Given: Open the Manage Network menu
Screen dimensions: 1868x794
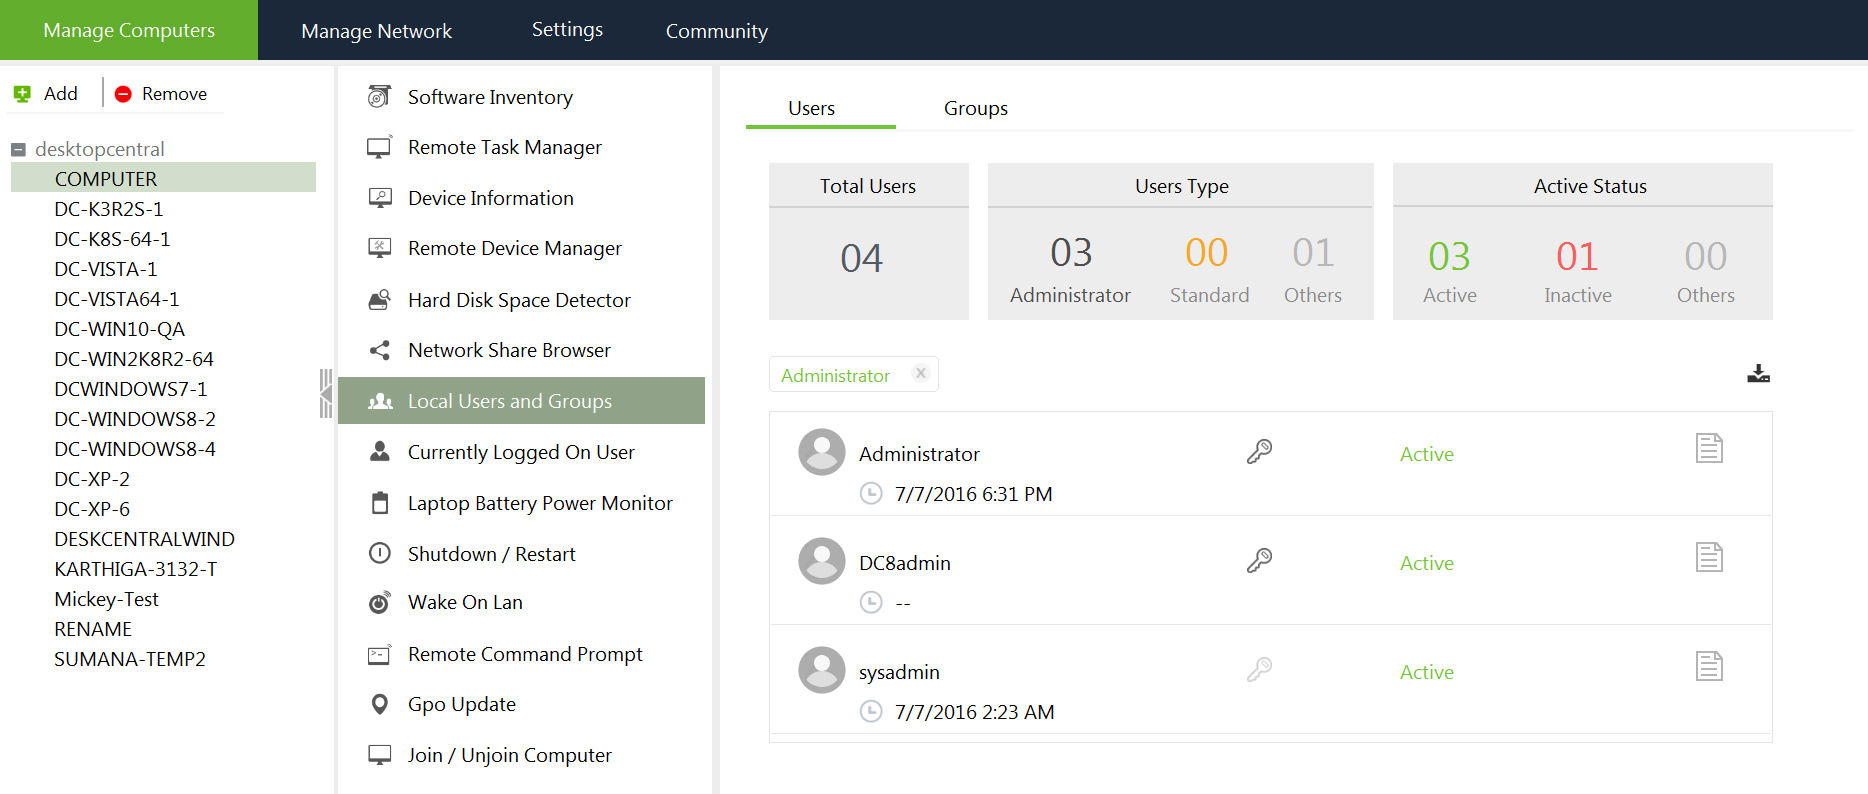Looking at the screenshot, I should click(x=376, y=31).
